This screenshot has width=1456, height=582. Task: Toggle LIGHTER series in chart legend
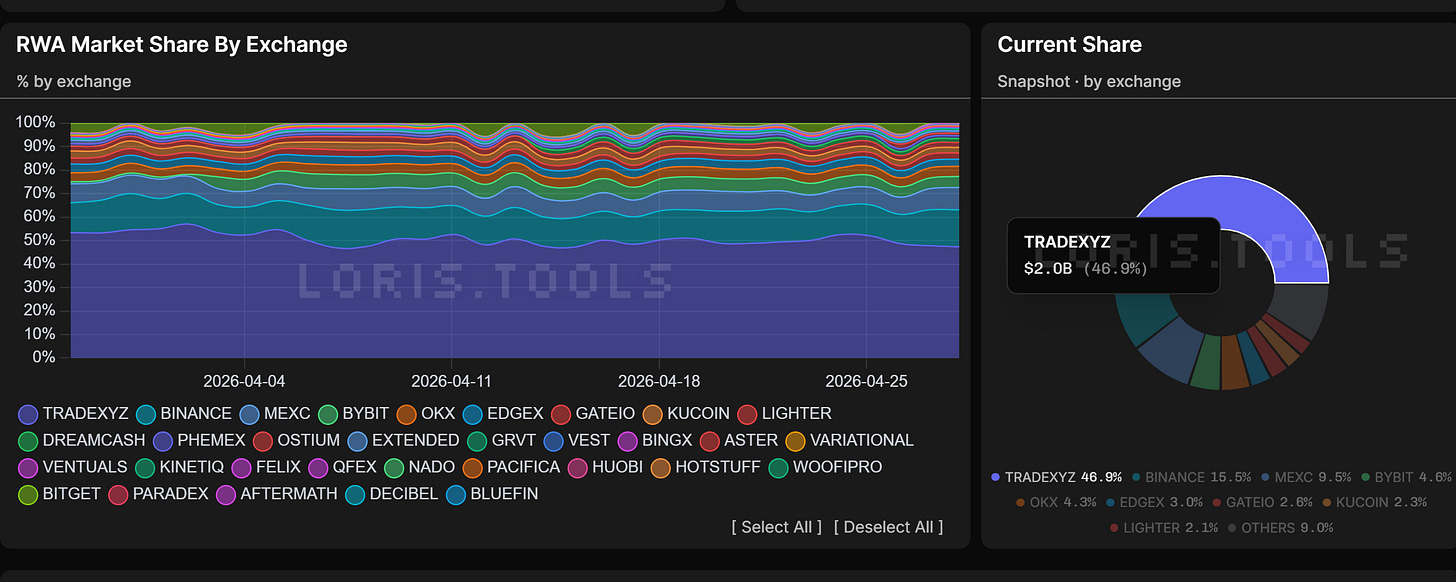[x=784, y=414]
